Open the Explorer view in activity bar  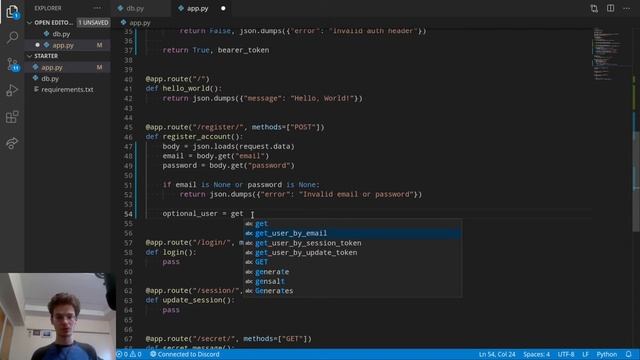click(x=12, y=12)
